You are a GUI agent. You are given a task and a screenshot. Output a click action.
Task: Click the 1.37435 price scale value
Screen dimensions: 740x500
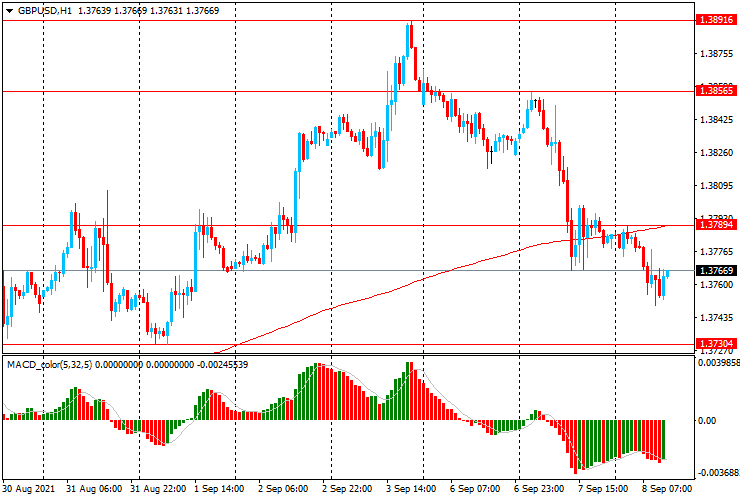(x=717, y=318)
